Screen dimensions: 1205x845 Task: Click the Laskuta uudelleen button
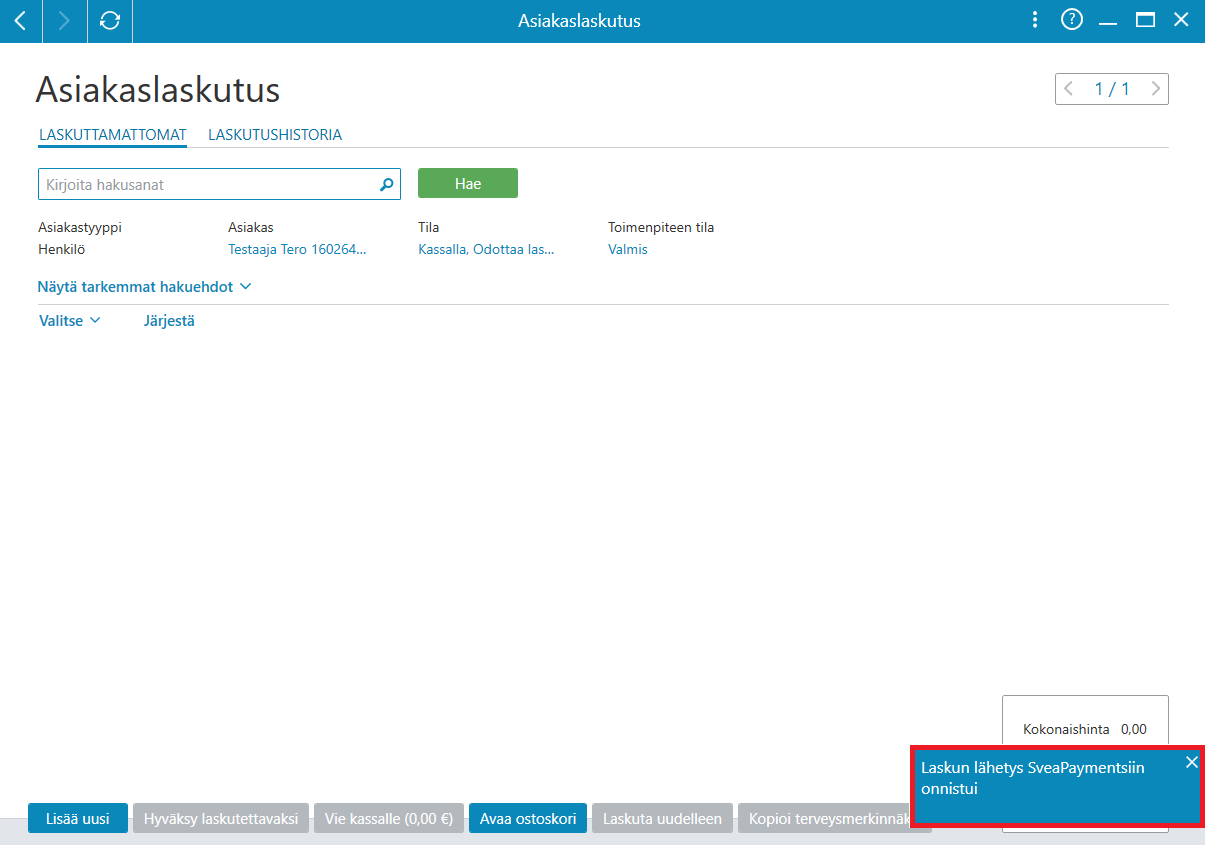click(x=663, y=818)
